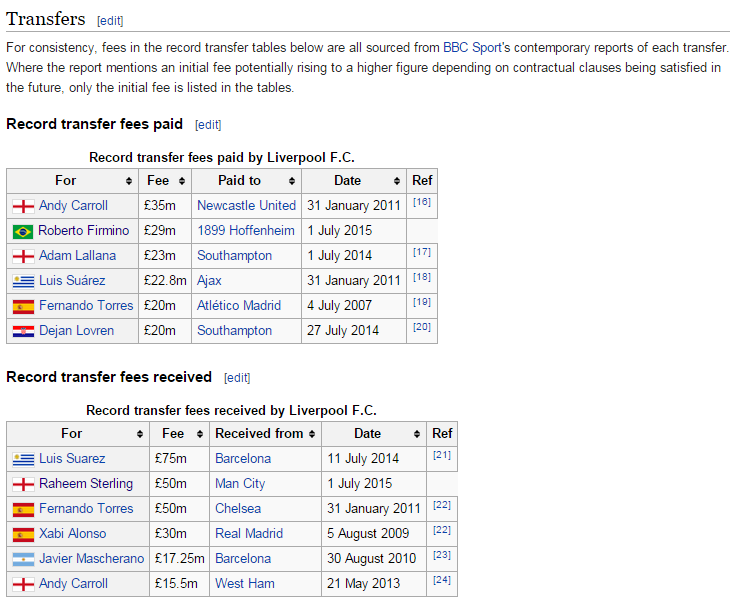Open Southampton link in Adam Lallana row
Image resolution: width=738 pixels, height=611 pixels.
(x=234, y=256)
